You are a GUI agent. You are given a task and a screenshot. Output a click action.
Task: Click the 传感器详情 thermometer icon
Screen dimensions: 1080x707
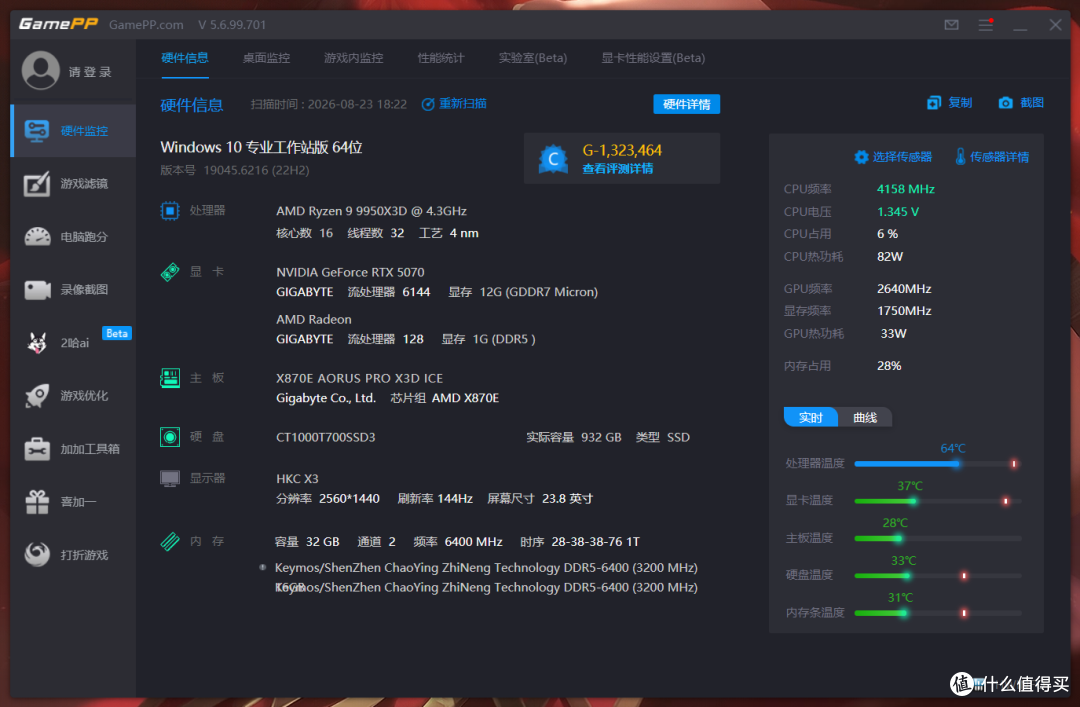[960, 156]
